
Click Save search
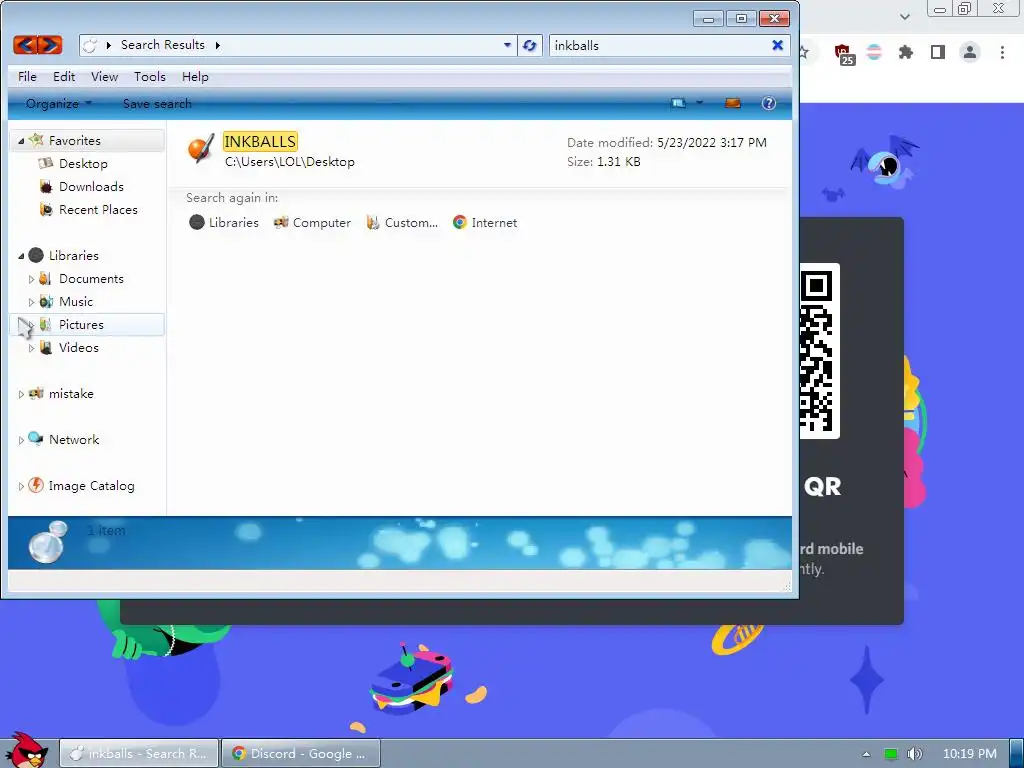157,104
